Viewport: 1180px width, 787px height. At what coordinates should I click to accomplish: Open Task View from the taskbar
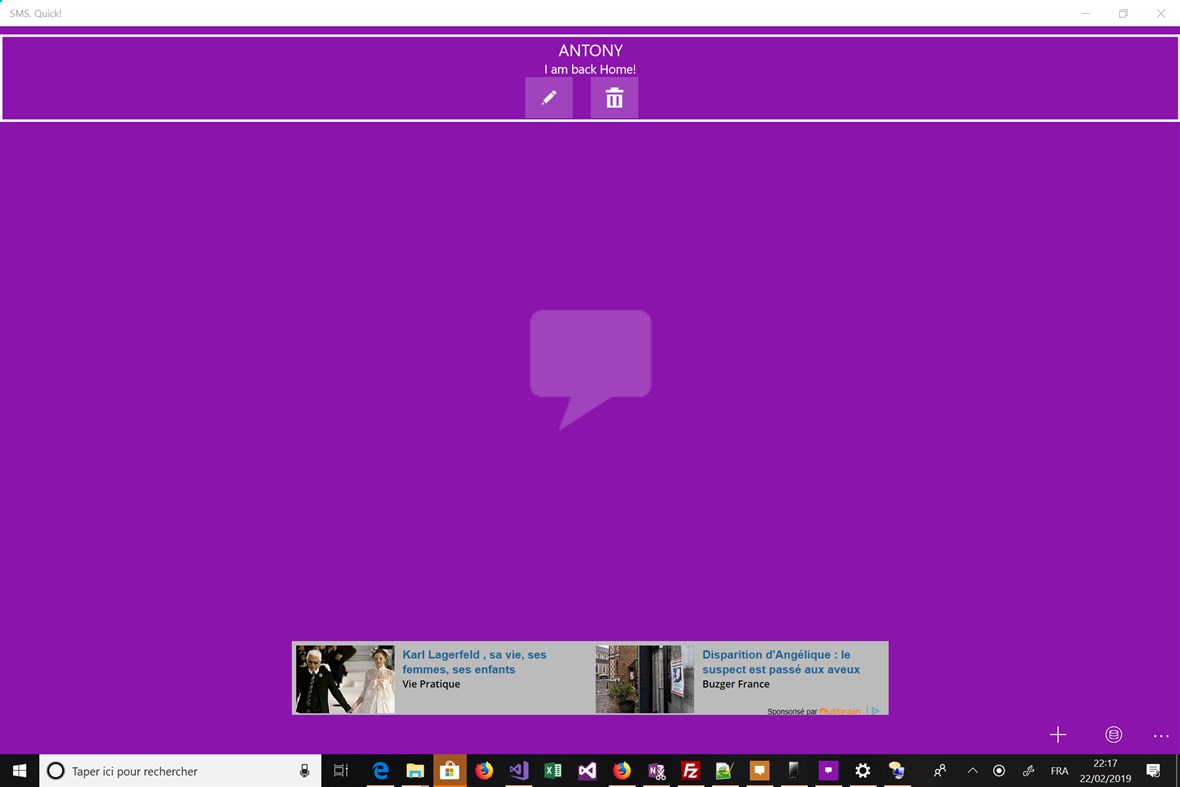pyautogui.click(x=340, y=771)
